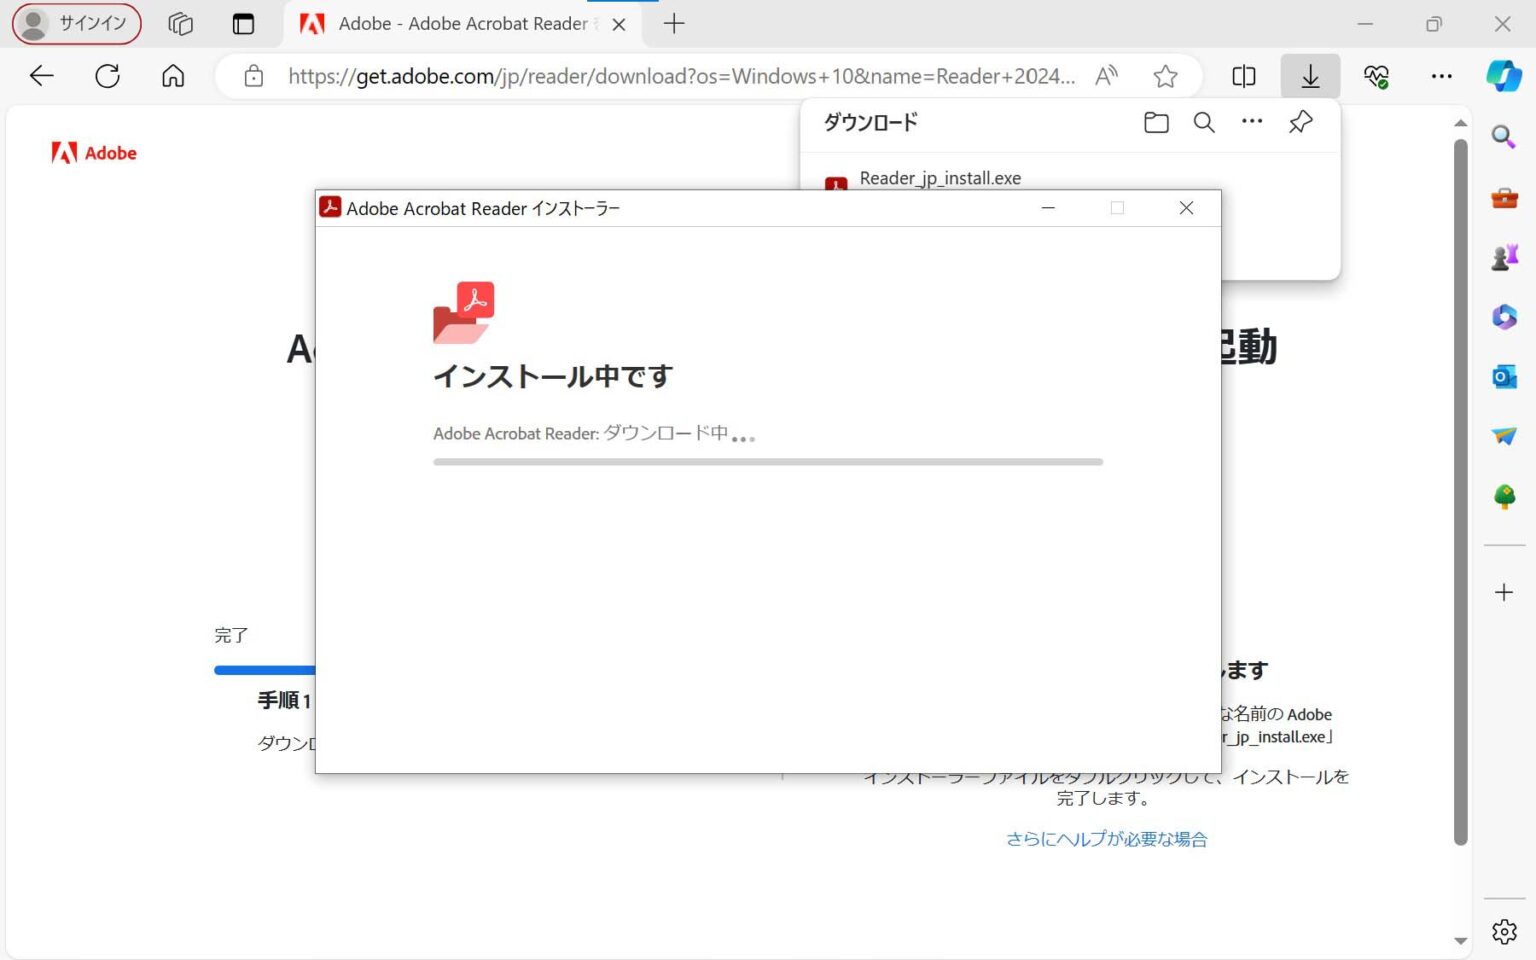Add this page to favorites
Viewport: 1536px width, 960px height.
coord(1165,75)
